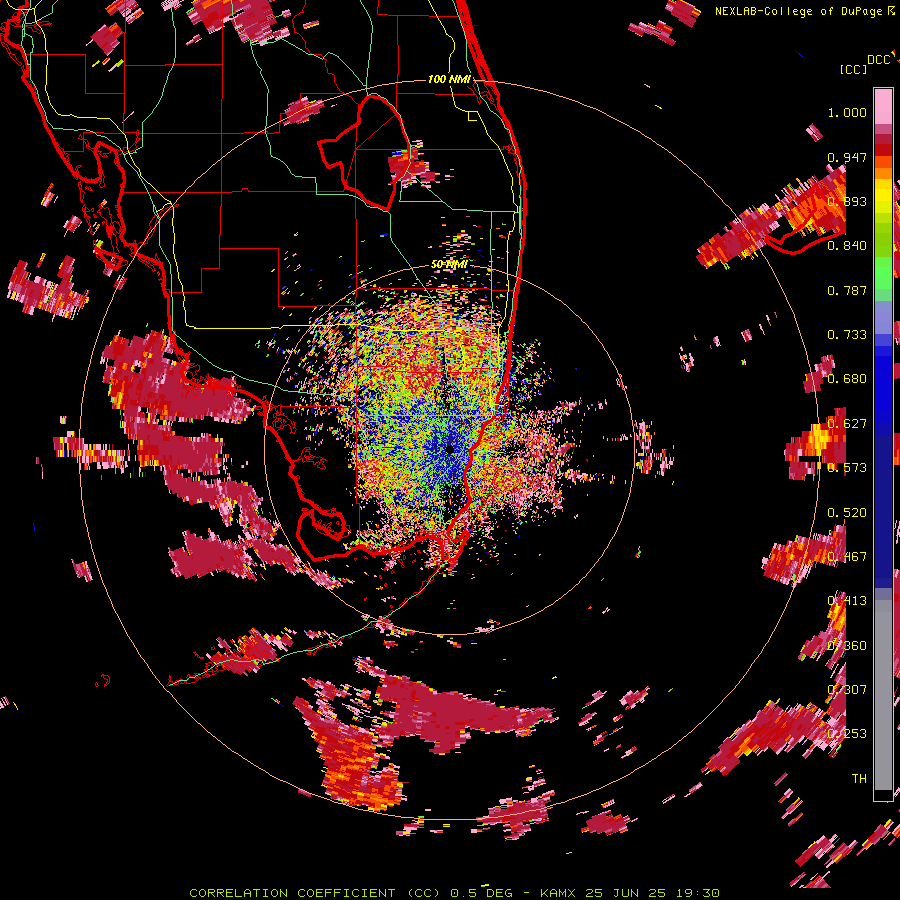Click the 0.5 DEG elevation text
Screen dimensions: 900x900
482,893
